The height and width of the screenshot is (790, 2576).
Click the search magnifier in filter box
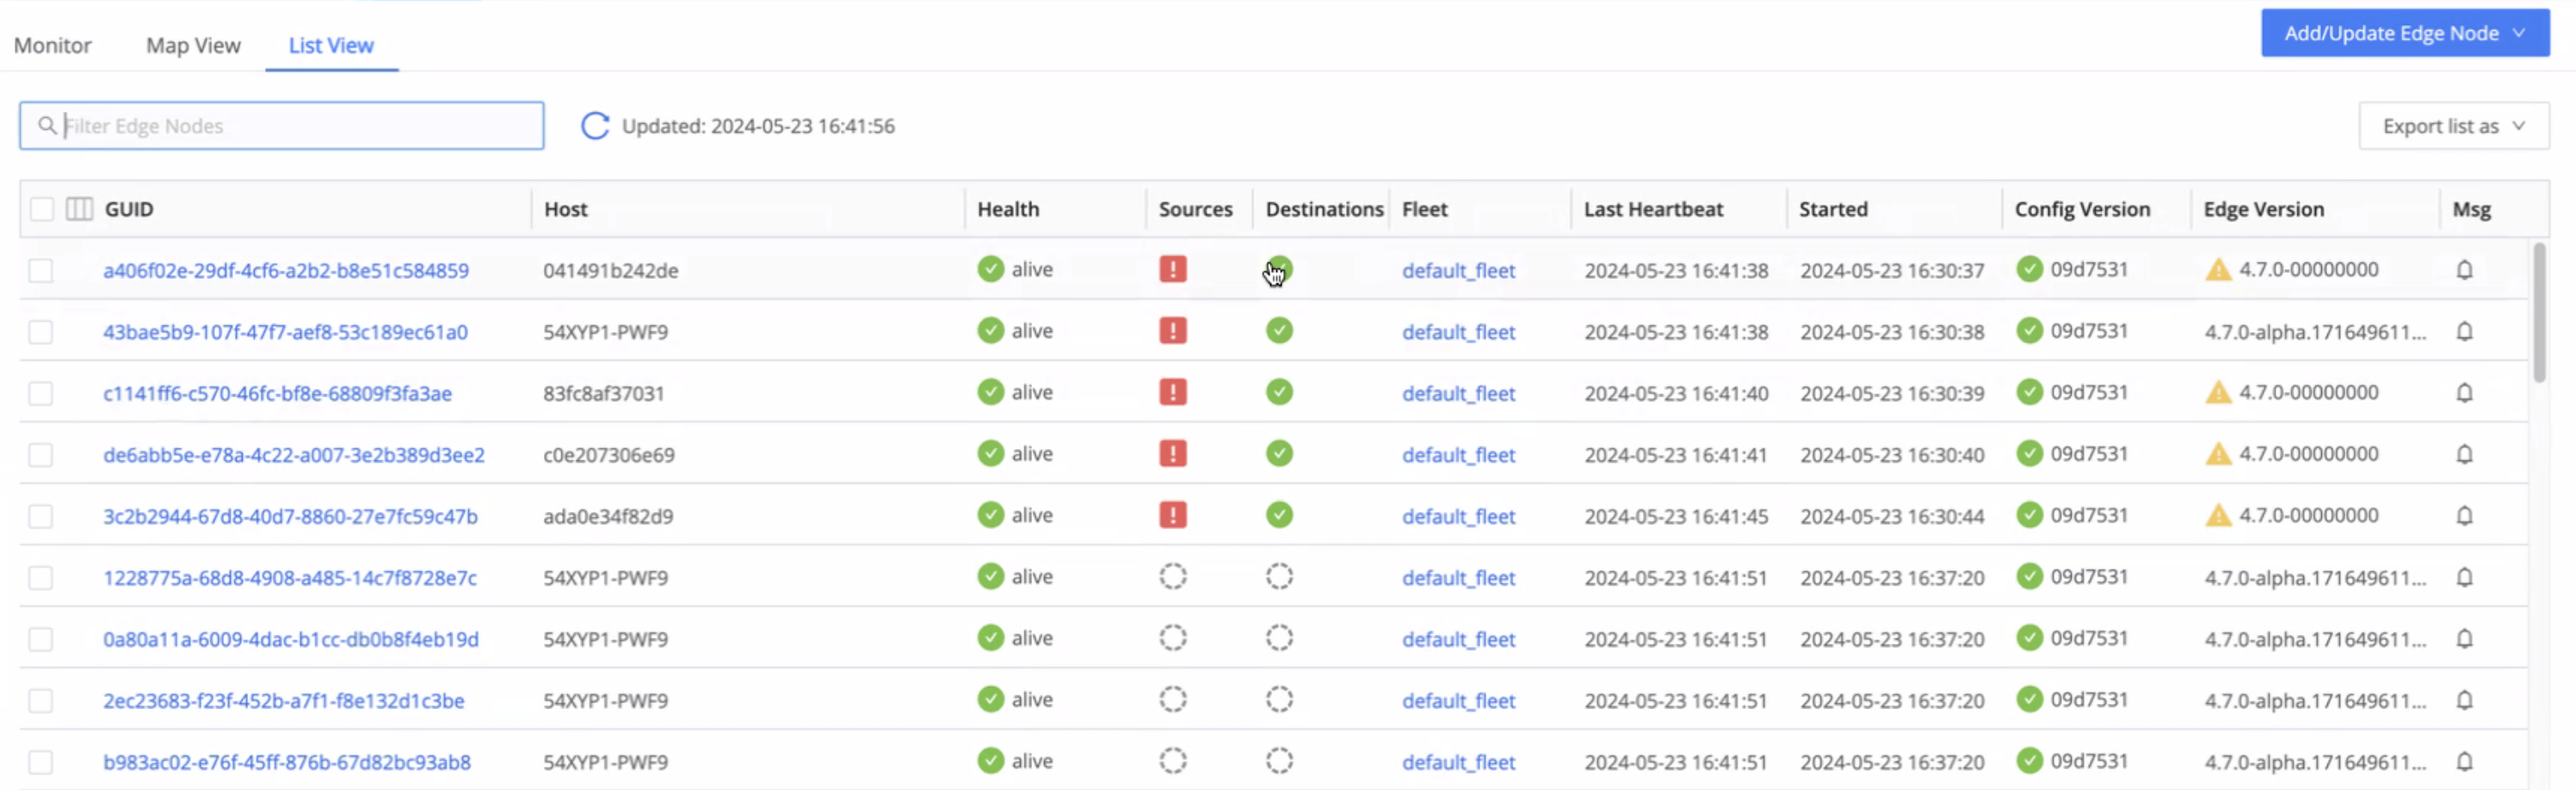pyautogui.click(x=47, y=126)
